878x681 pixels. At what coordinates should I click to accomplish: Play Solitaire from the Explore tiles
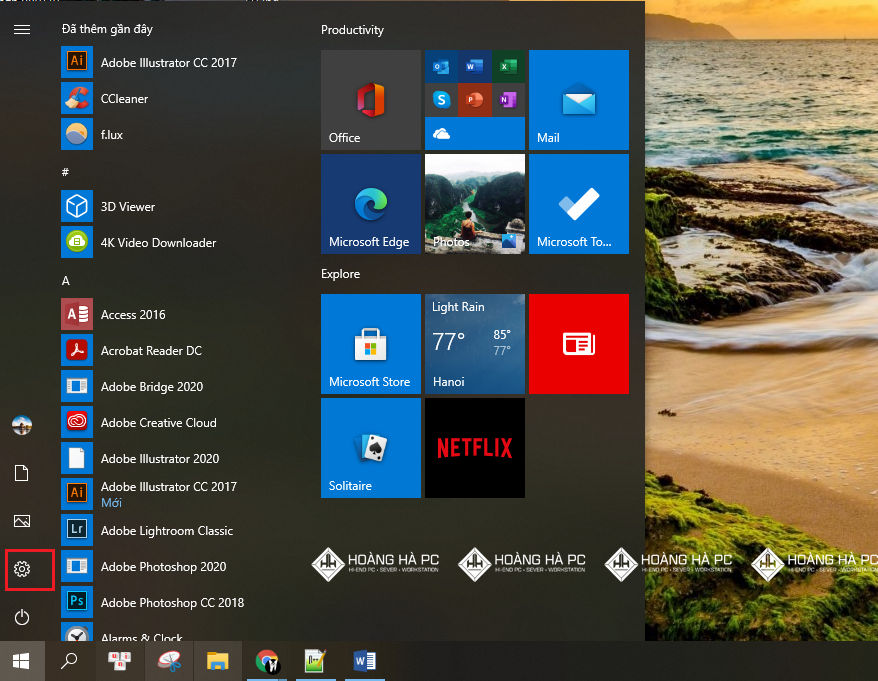coord(371,447)
